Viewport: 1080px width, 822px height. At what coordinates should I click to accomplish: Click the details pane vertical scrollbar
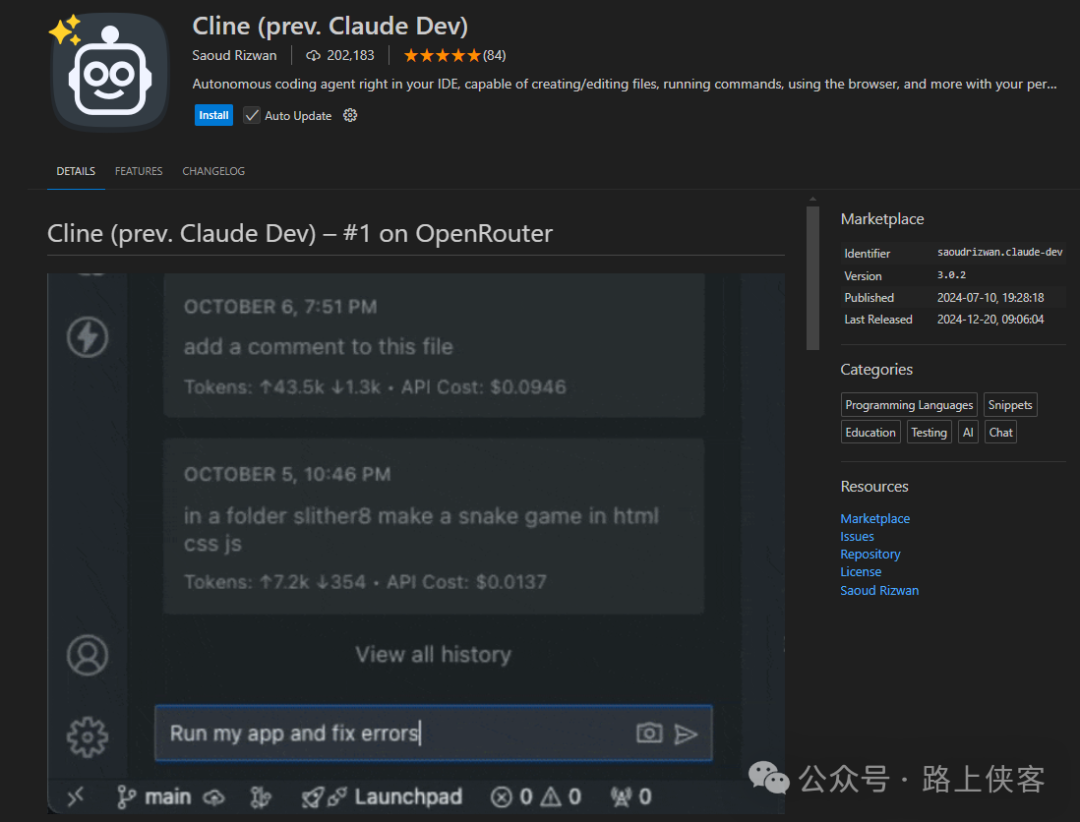pos(813,278)
